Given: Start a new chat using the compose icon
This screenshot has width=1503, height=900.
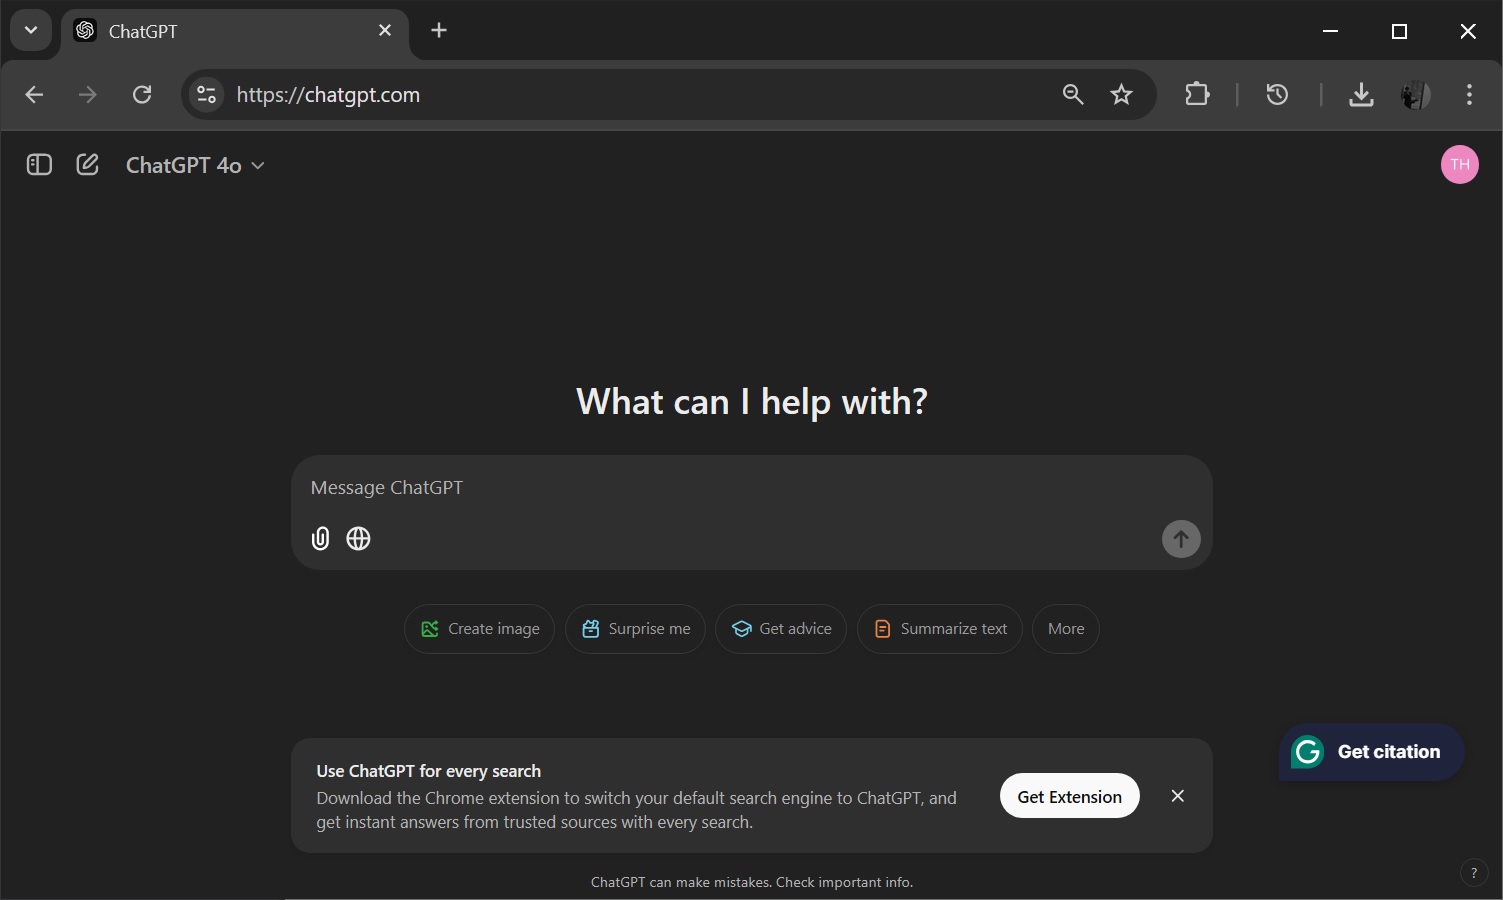Looking at the screenshot, I should click(x=87, y=164).
